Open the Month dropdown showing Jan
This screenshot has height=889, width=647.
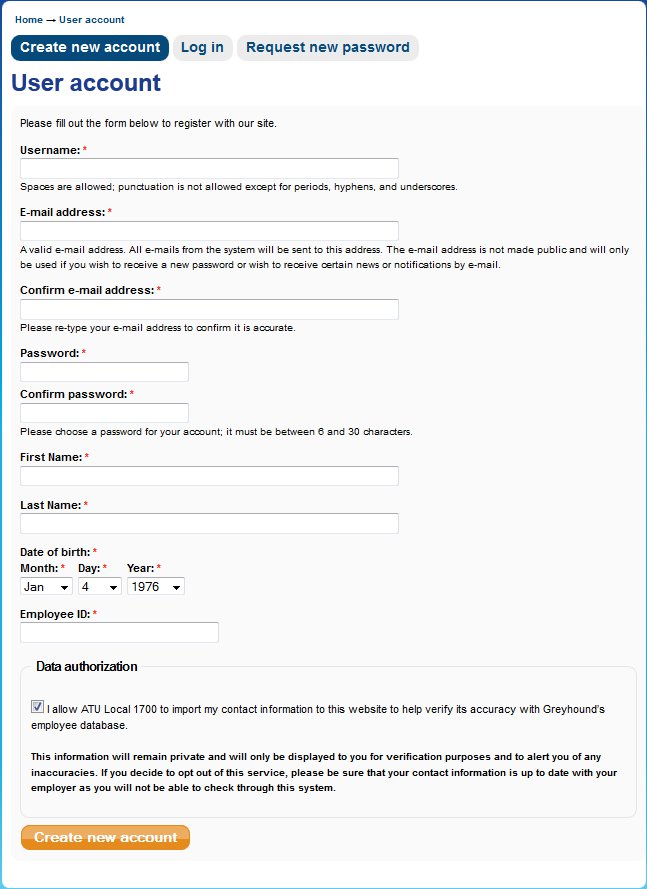[x=46, y=587]
